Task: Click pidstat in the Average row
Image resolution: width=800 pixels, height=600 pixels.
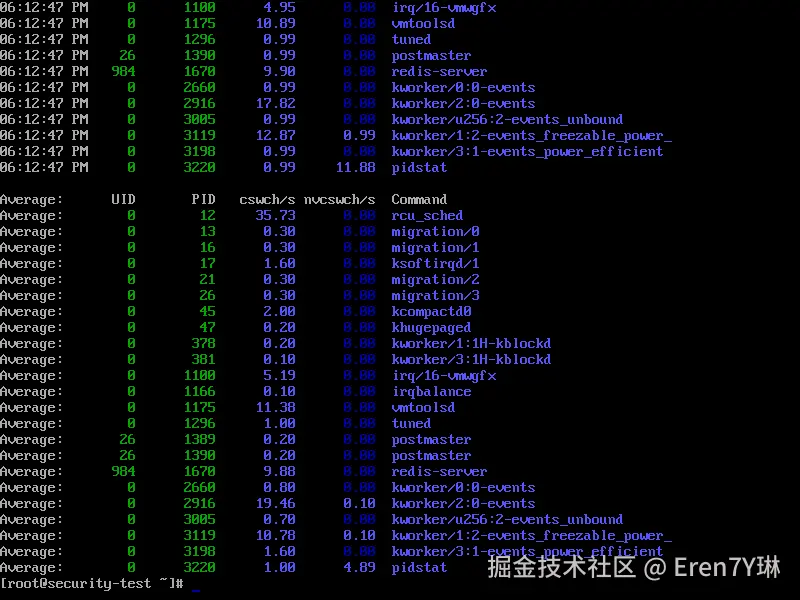Action: pos(419,567)
